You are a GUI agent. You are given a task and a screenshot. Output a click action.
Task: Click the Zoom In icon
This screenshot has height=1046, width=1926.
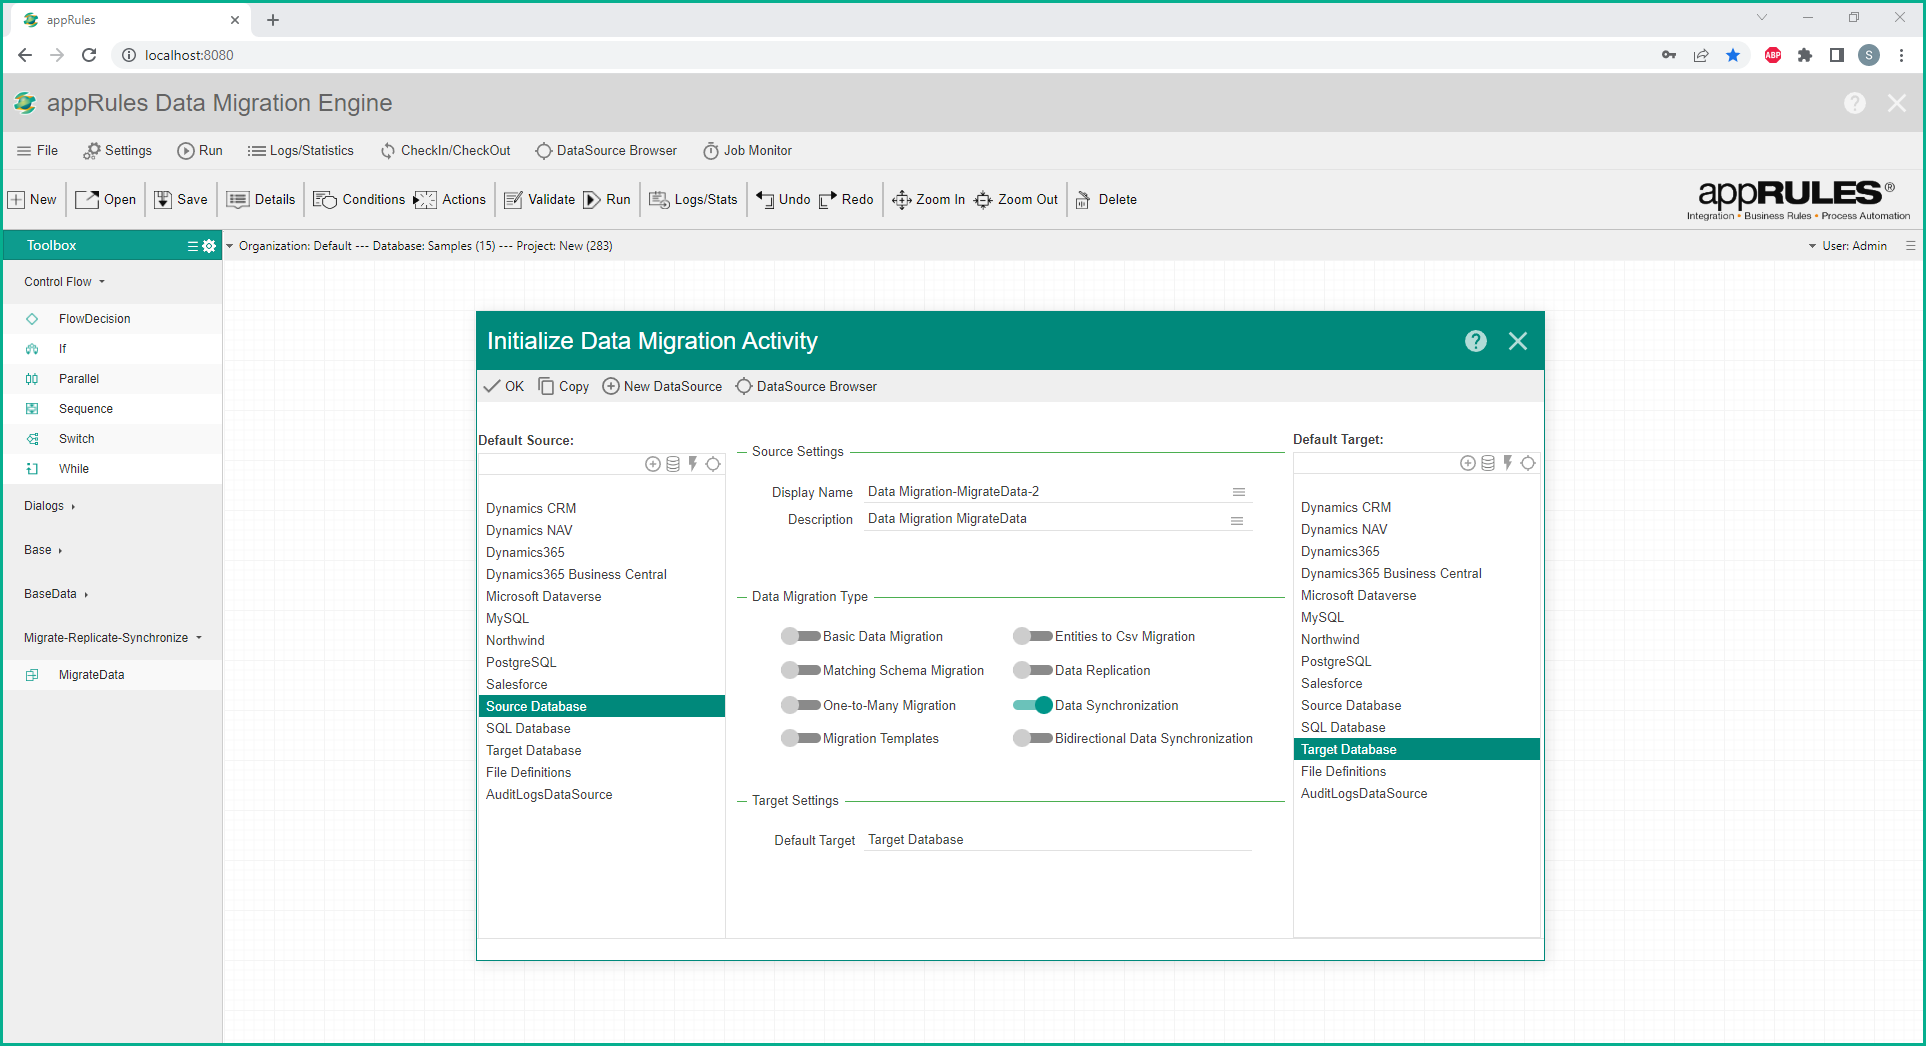(x=901, y=200)
